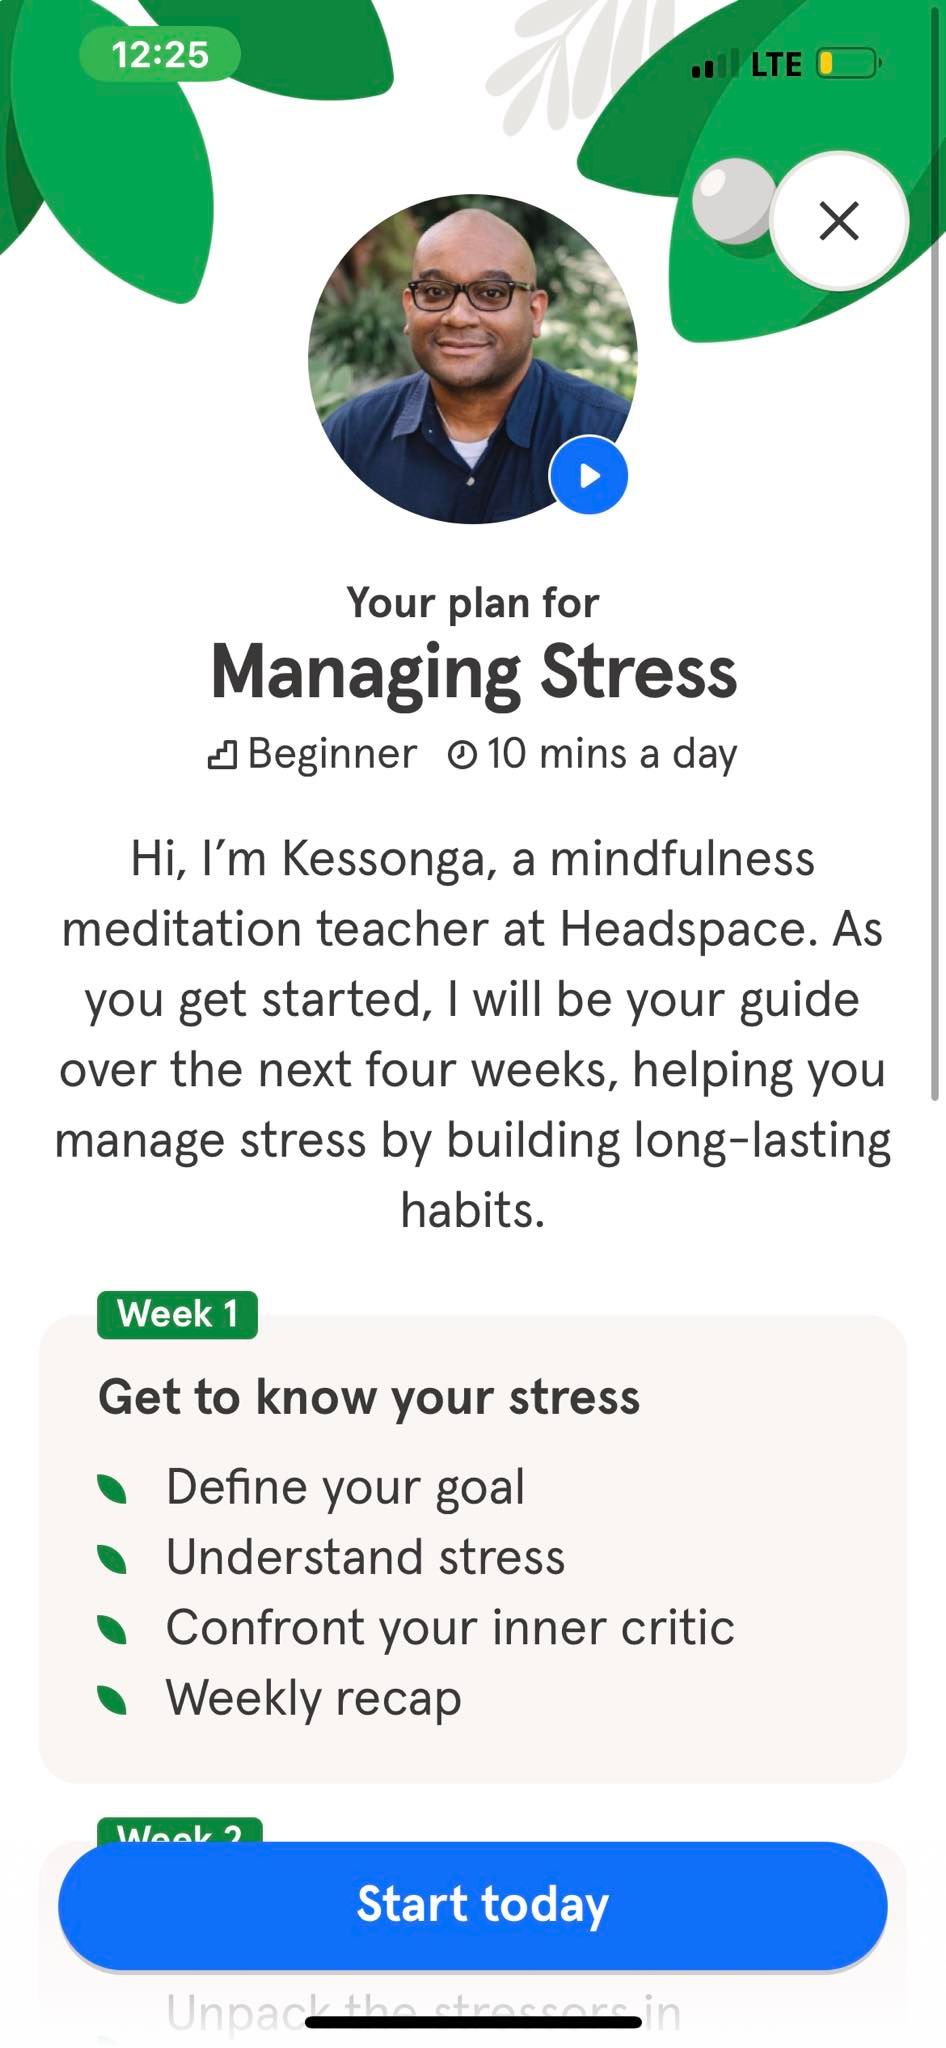This screenshot has height=2048, width=946.
Task: Play Kessonga's introduction video
Action: (588, 477)
